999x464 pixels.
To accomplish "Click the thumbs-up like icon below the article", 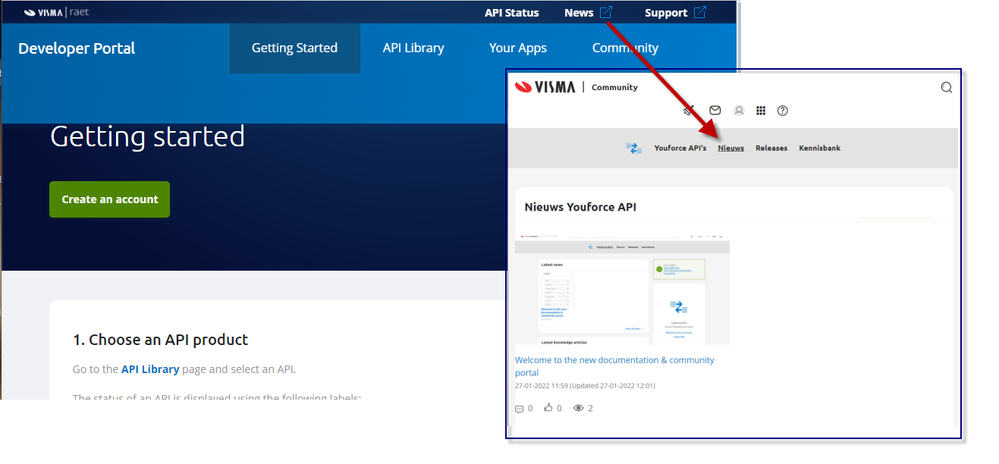I will (548, 407).
